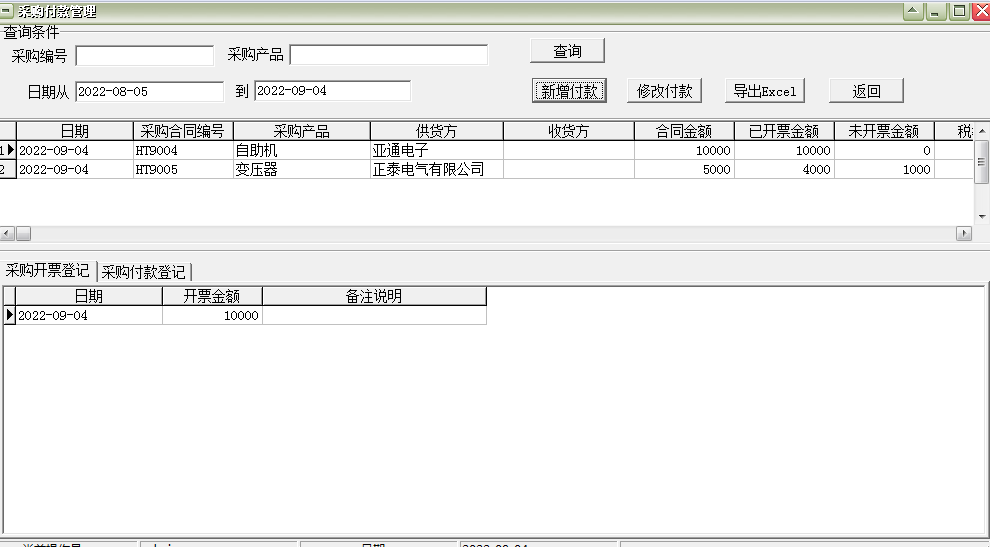The height and width of the screenshot is (547, 990).
Task: Click the 查询 search button
Action: point(567,51)
